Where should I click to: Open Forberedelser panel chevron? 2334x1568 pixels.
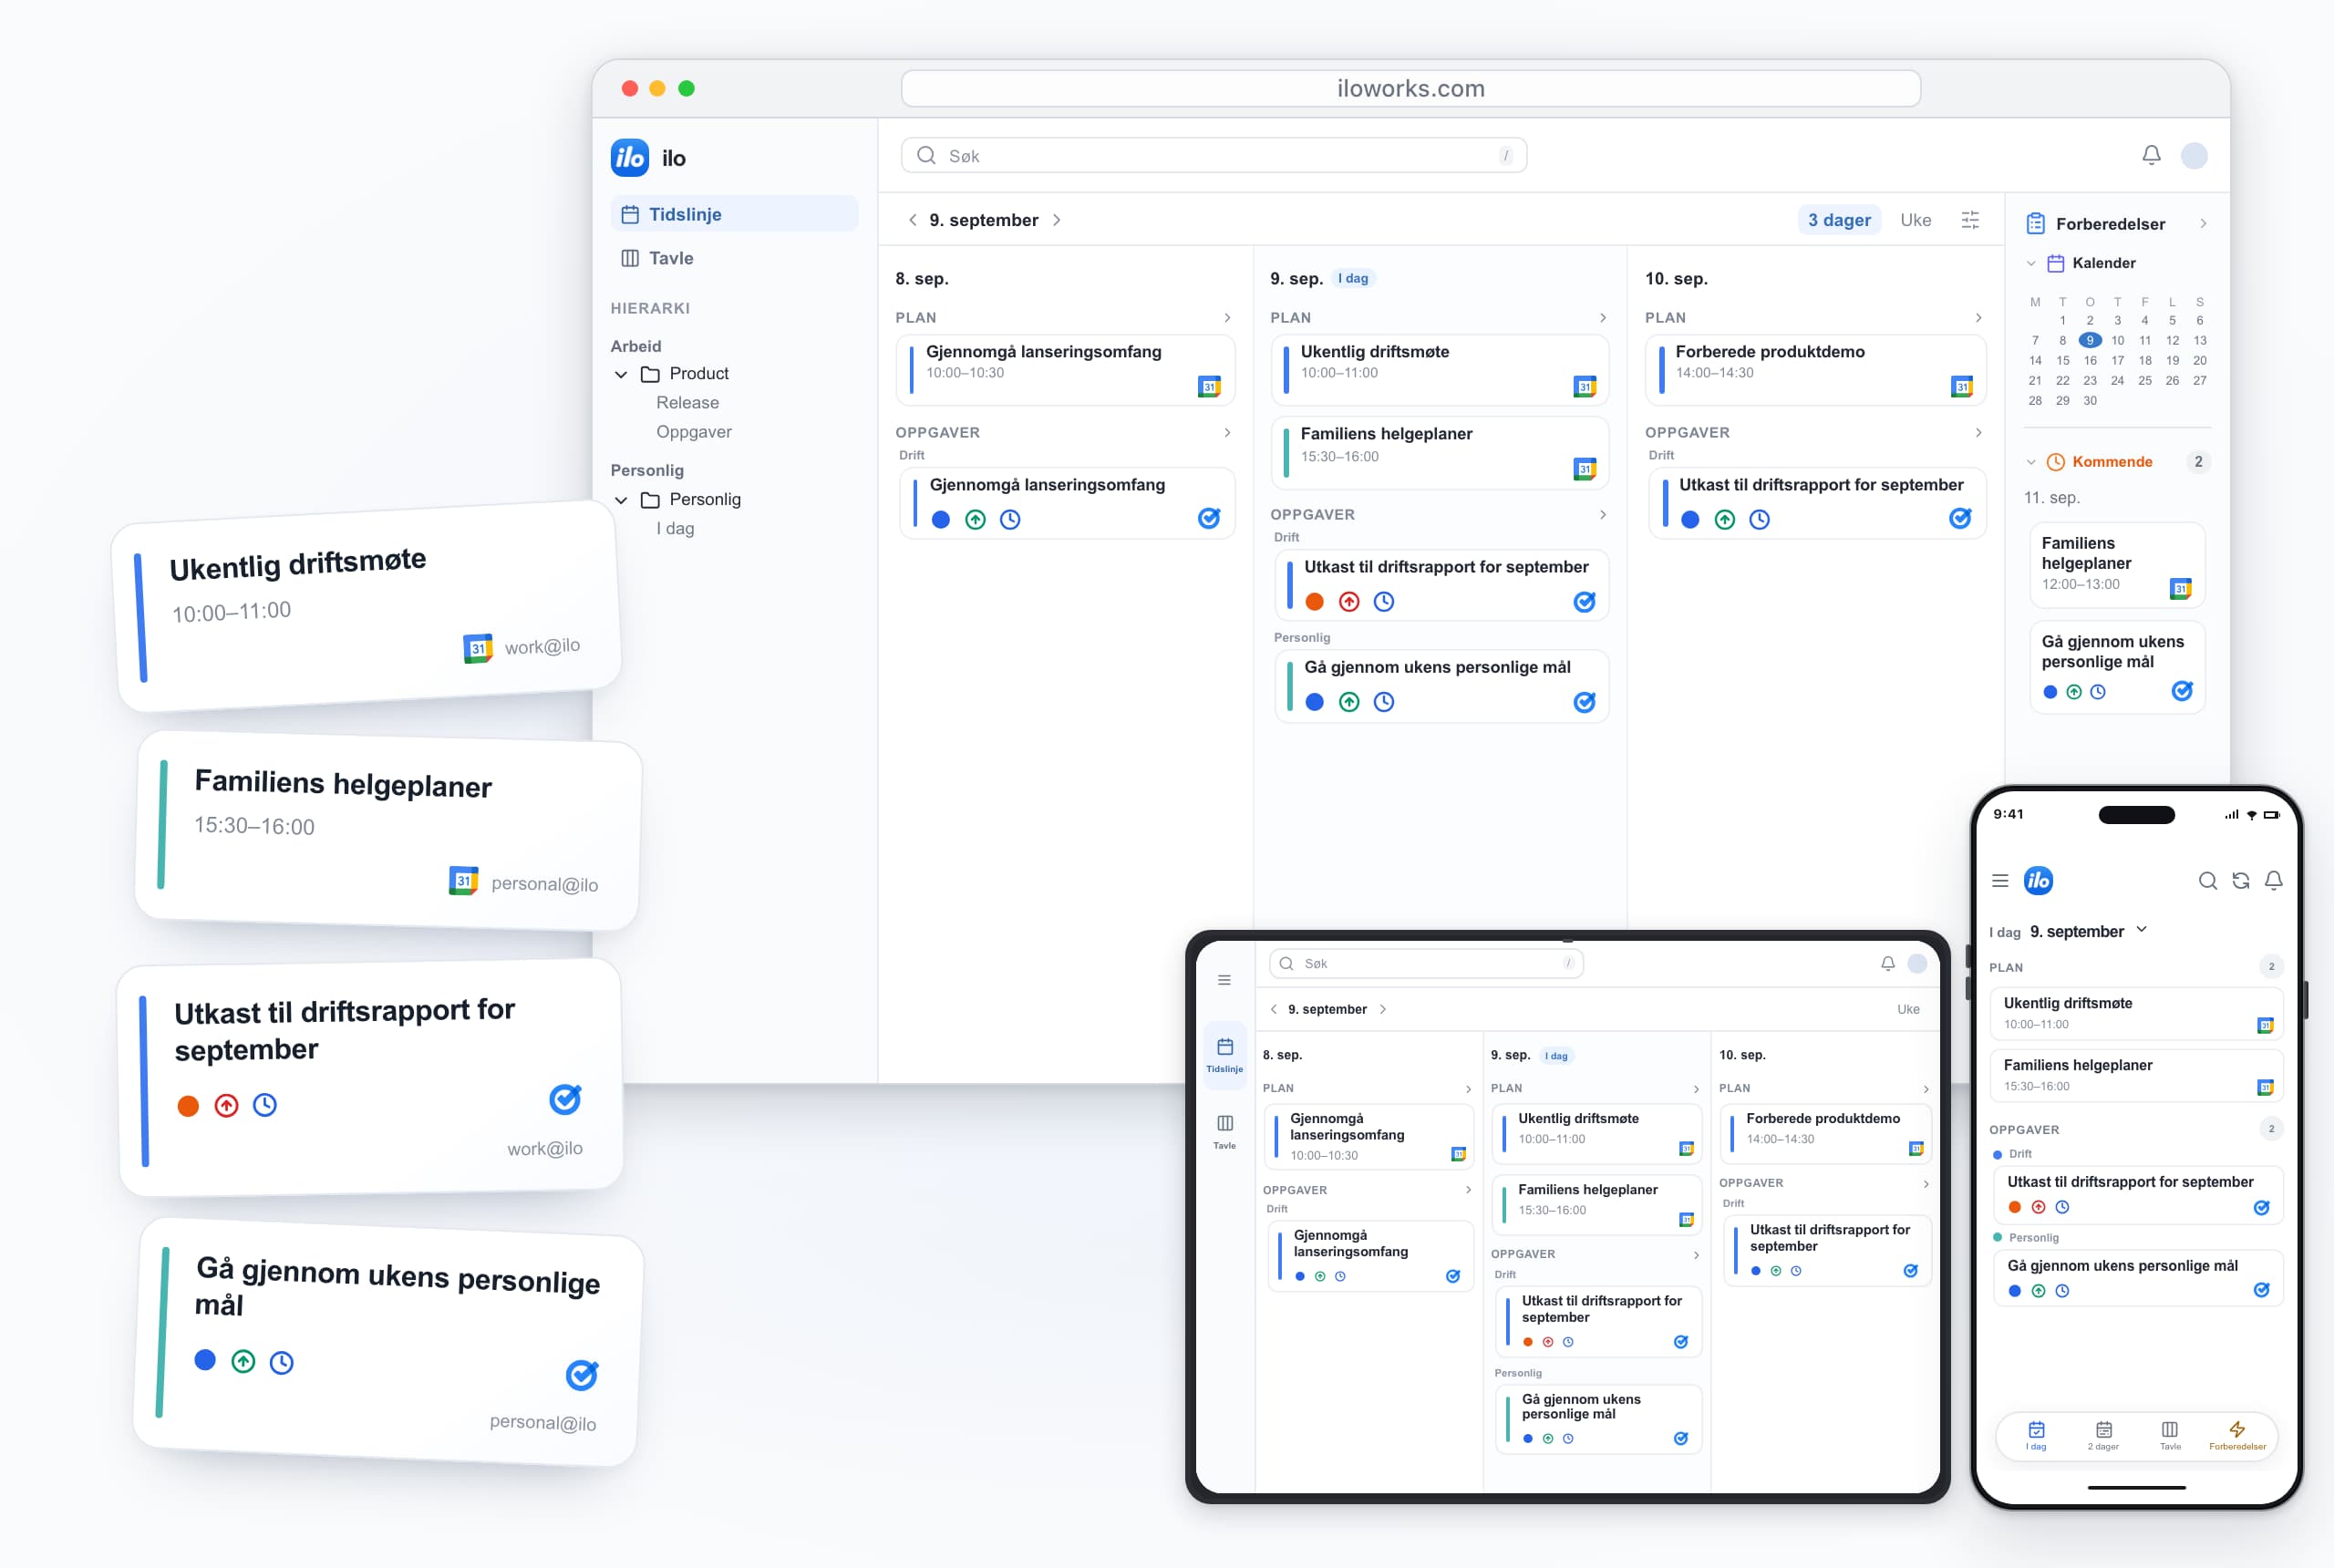2203,224
